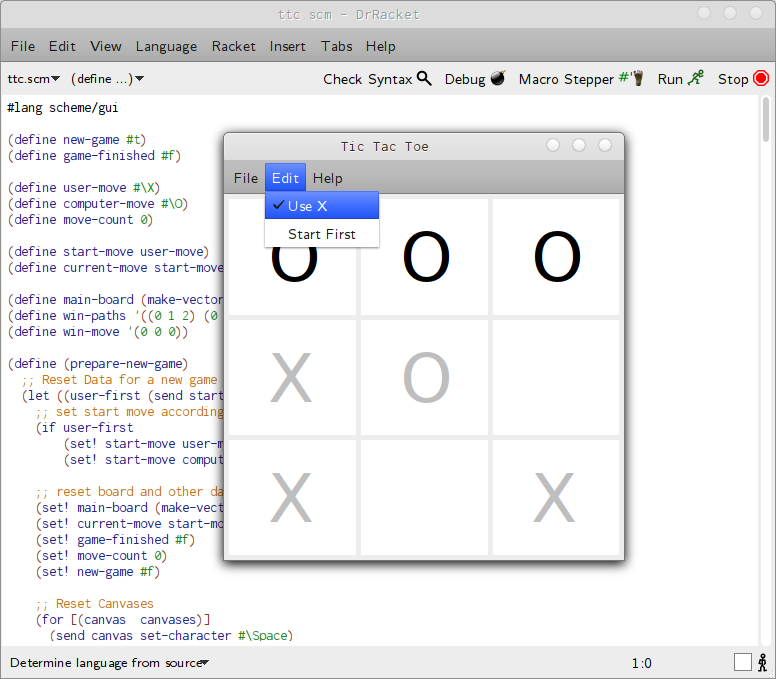Close the Tic Tac Toe Edit menu
776x679 pixels.
(286, 178)
